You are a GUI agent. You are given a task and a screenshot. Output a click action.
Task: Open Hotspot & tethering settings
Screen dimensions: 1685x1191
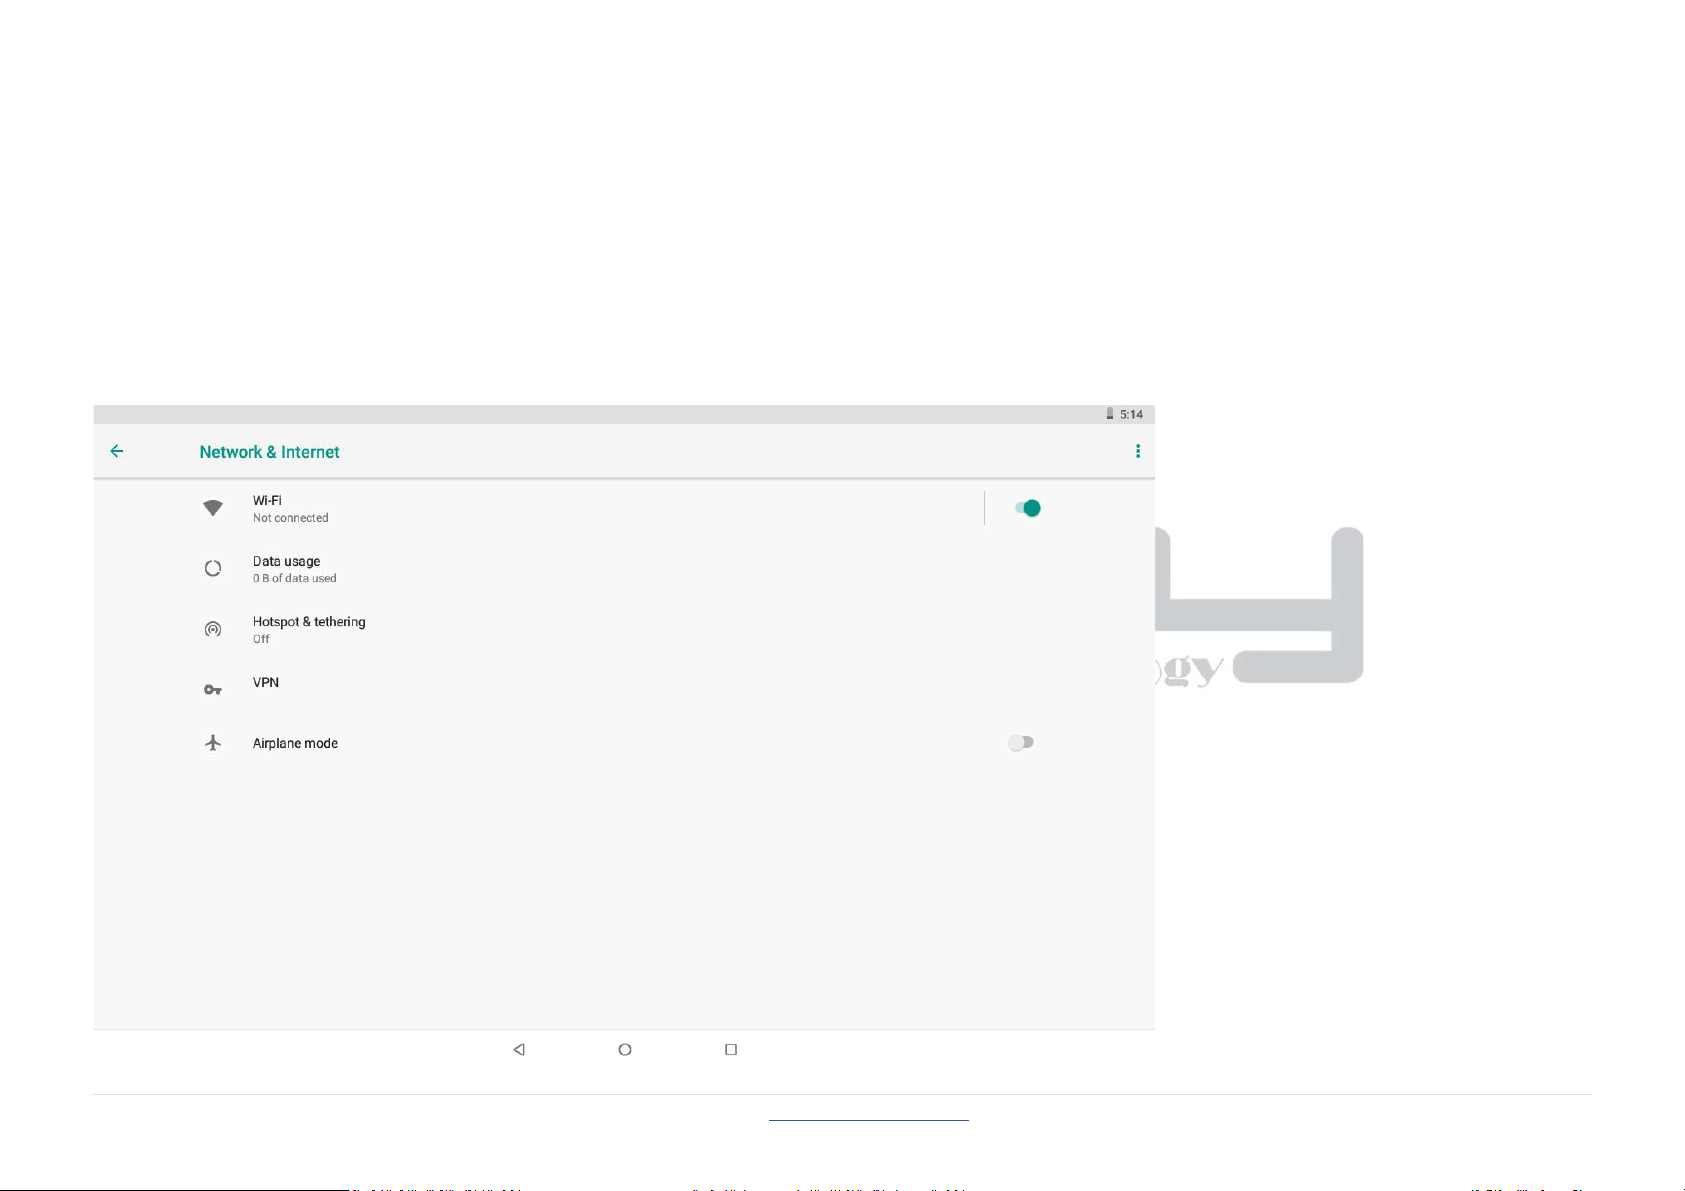point(624,629)
